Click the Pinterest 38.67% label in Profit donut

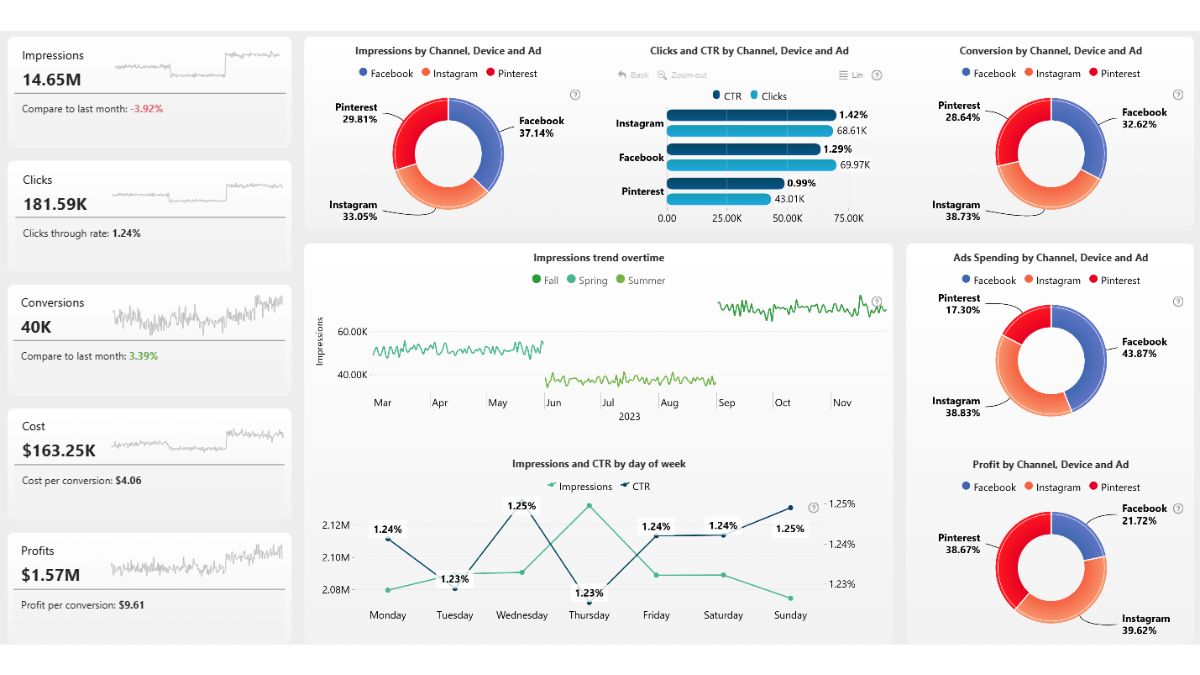[x=960, y=544]
